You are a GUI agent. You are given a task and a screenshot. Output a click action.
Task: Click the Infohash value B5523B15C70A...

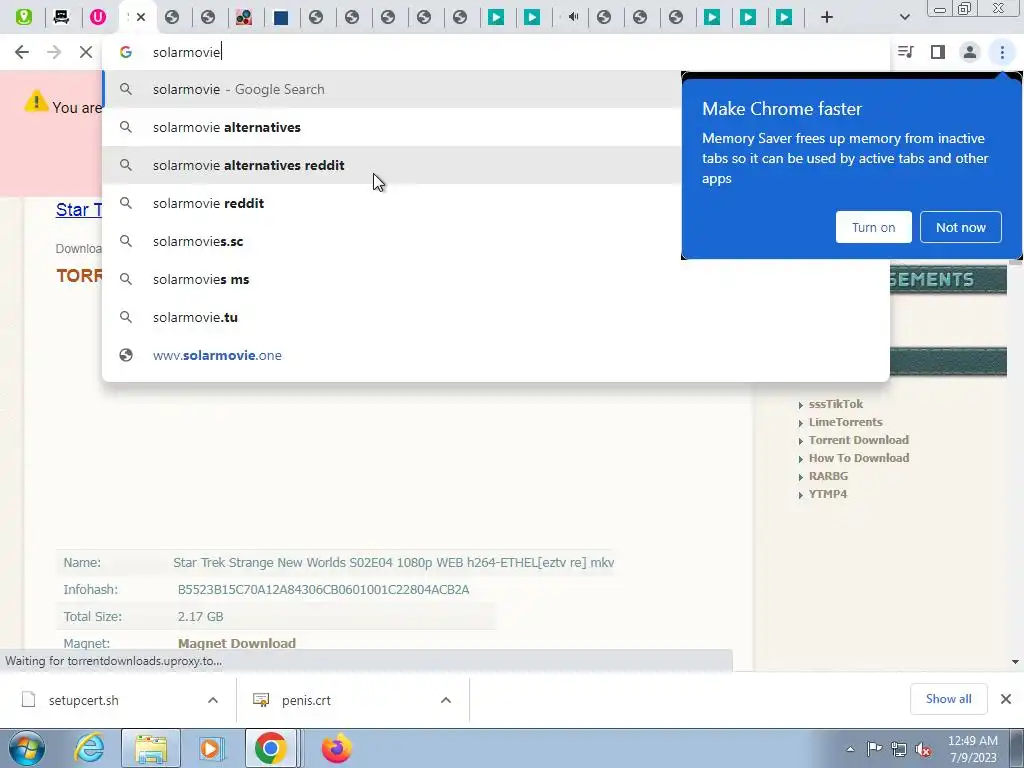pyautogui.click(x=323, y=590)
